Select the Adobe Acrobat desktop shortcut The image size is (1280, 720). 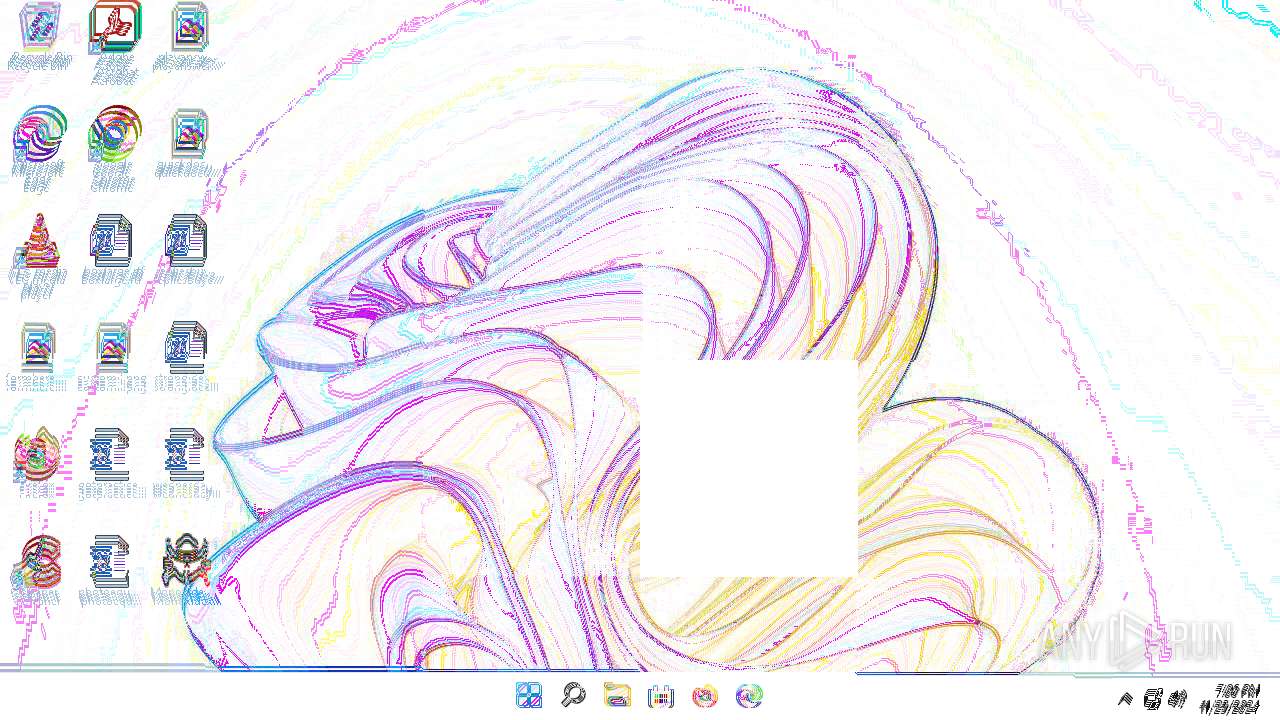[x=114, y=40]
